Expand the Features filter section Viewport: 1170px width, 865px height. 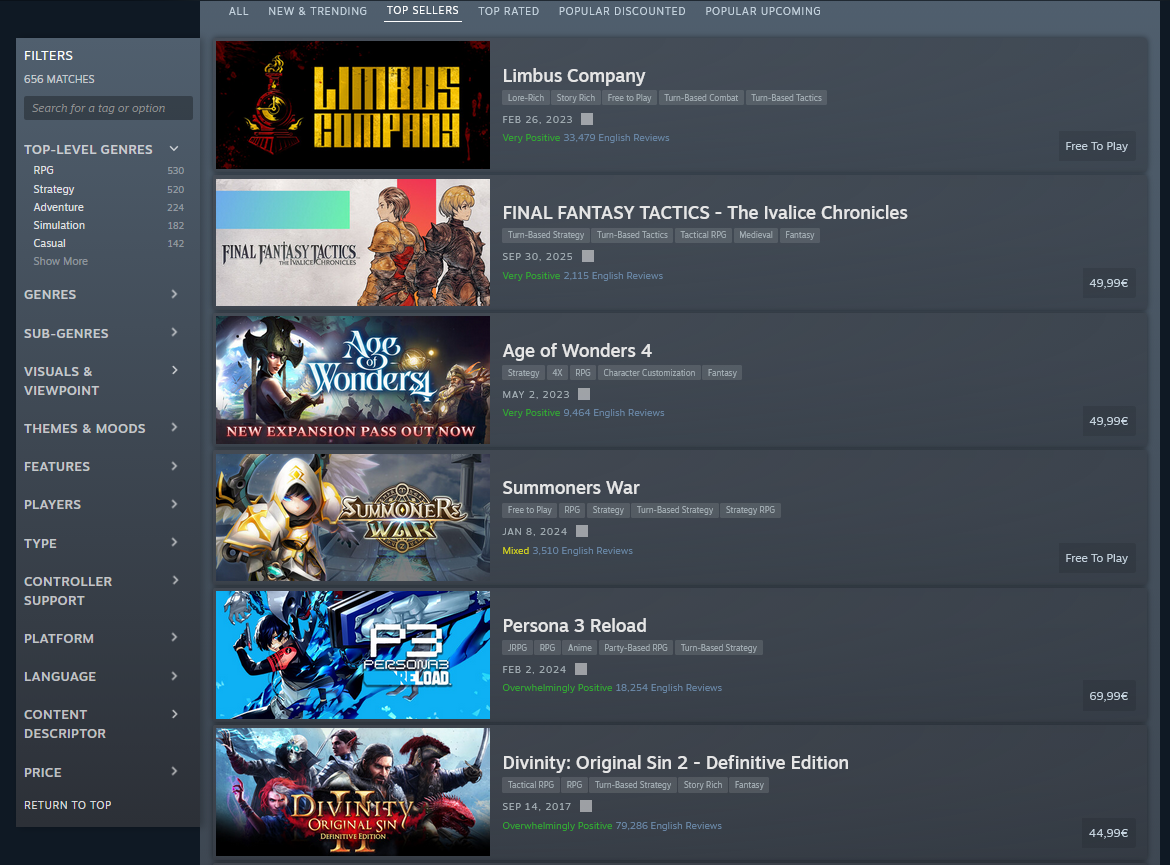click(x=174, y=466)
